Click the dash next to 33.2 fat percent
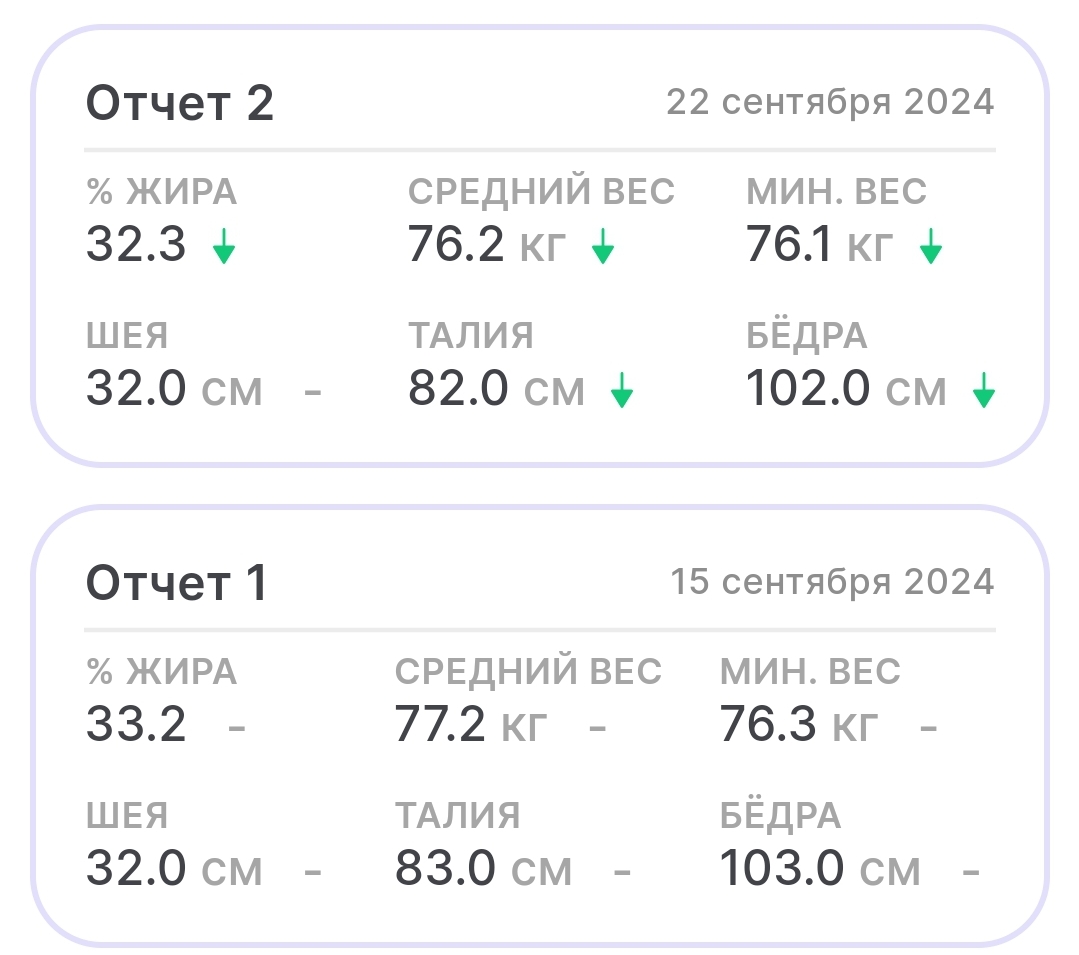 [237, 726]
